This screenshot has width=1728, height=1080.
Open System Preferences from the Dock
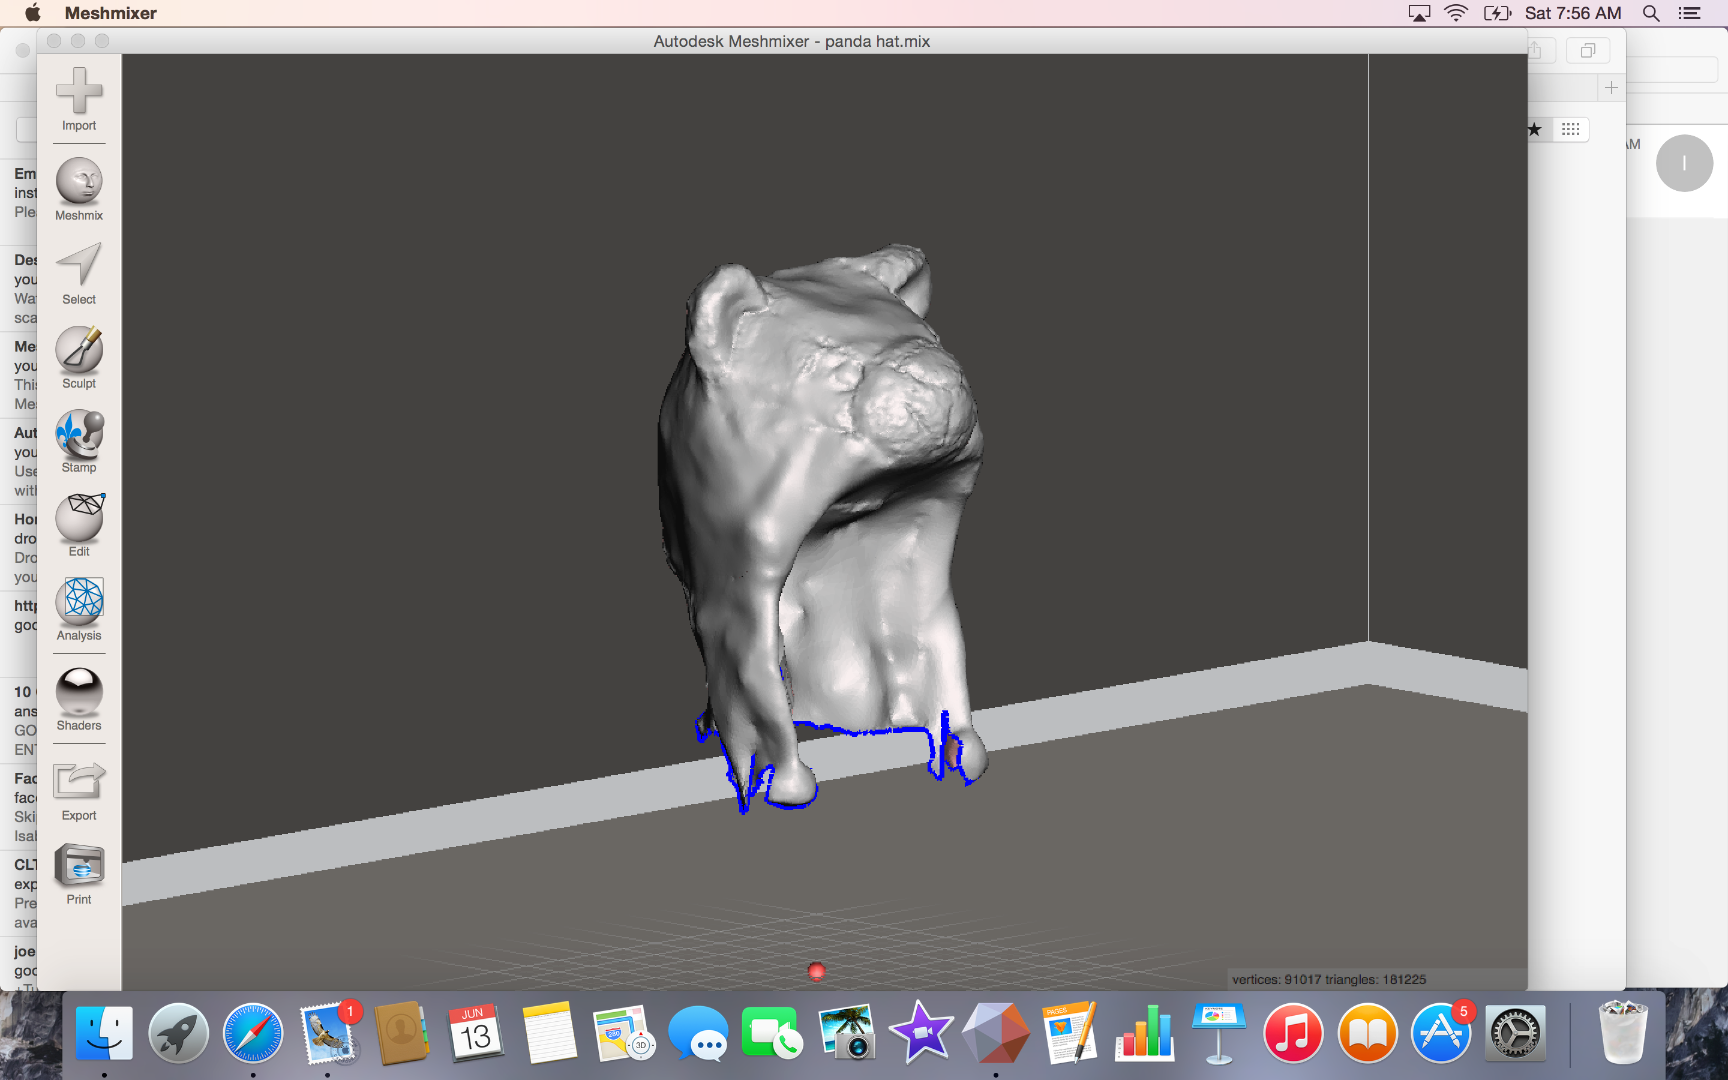tap(1515, 1033)
